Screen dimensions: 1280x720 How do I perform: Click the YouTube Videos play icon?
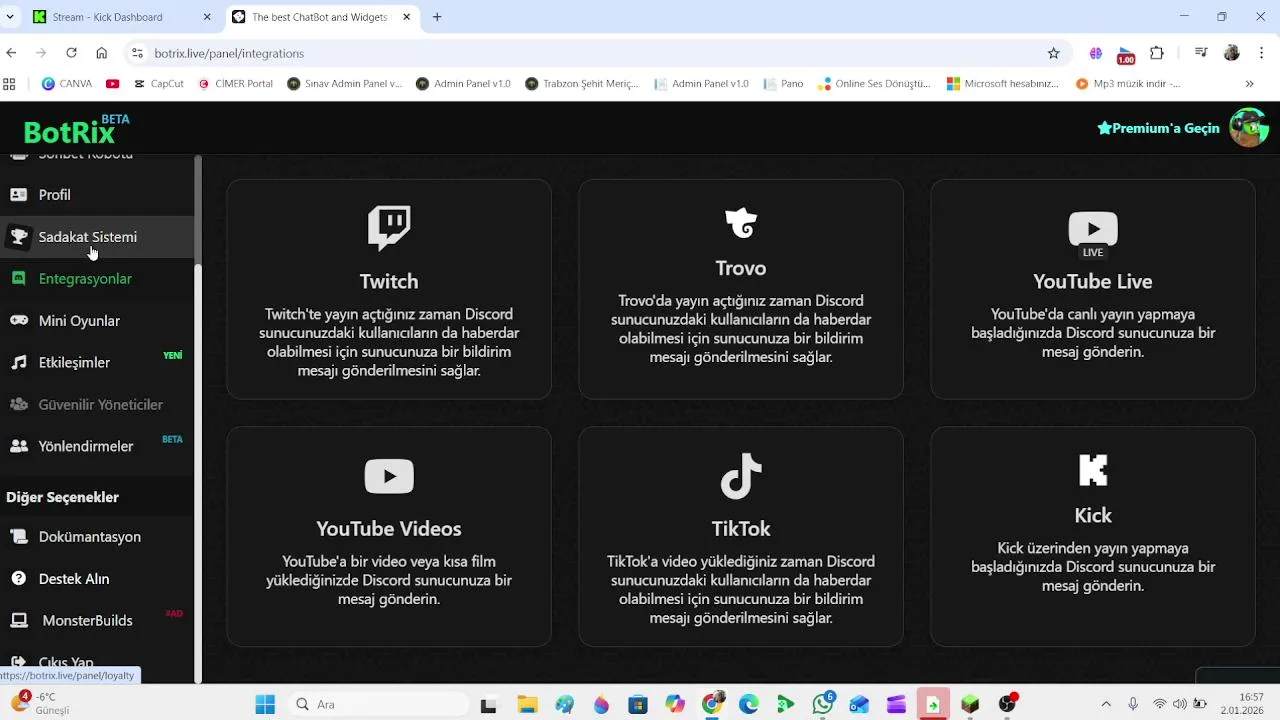pyautogui.click(x=389, y=476)
